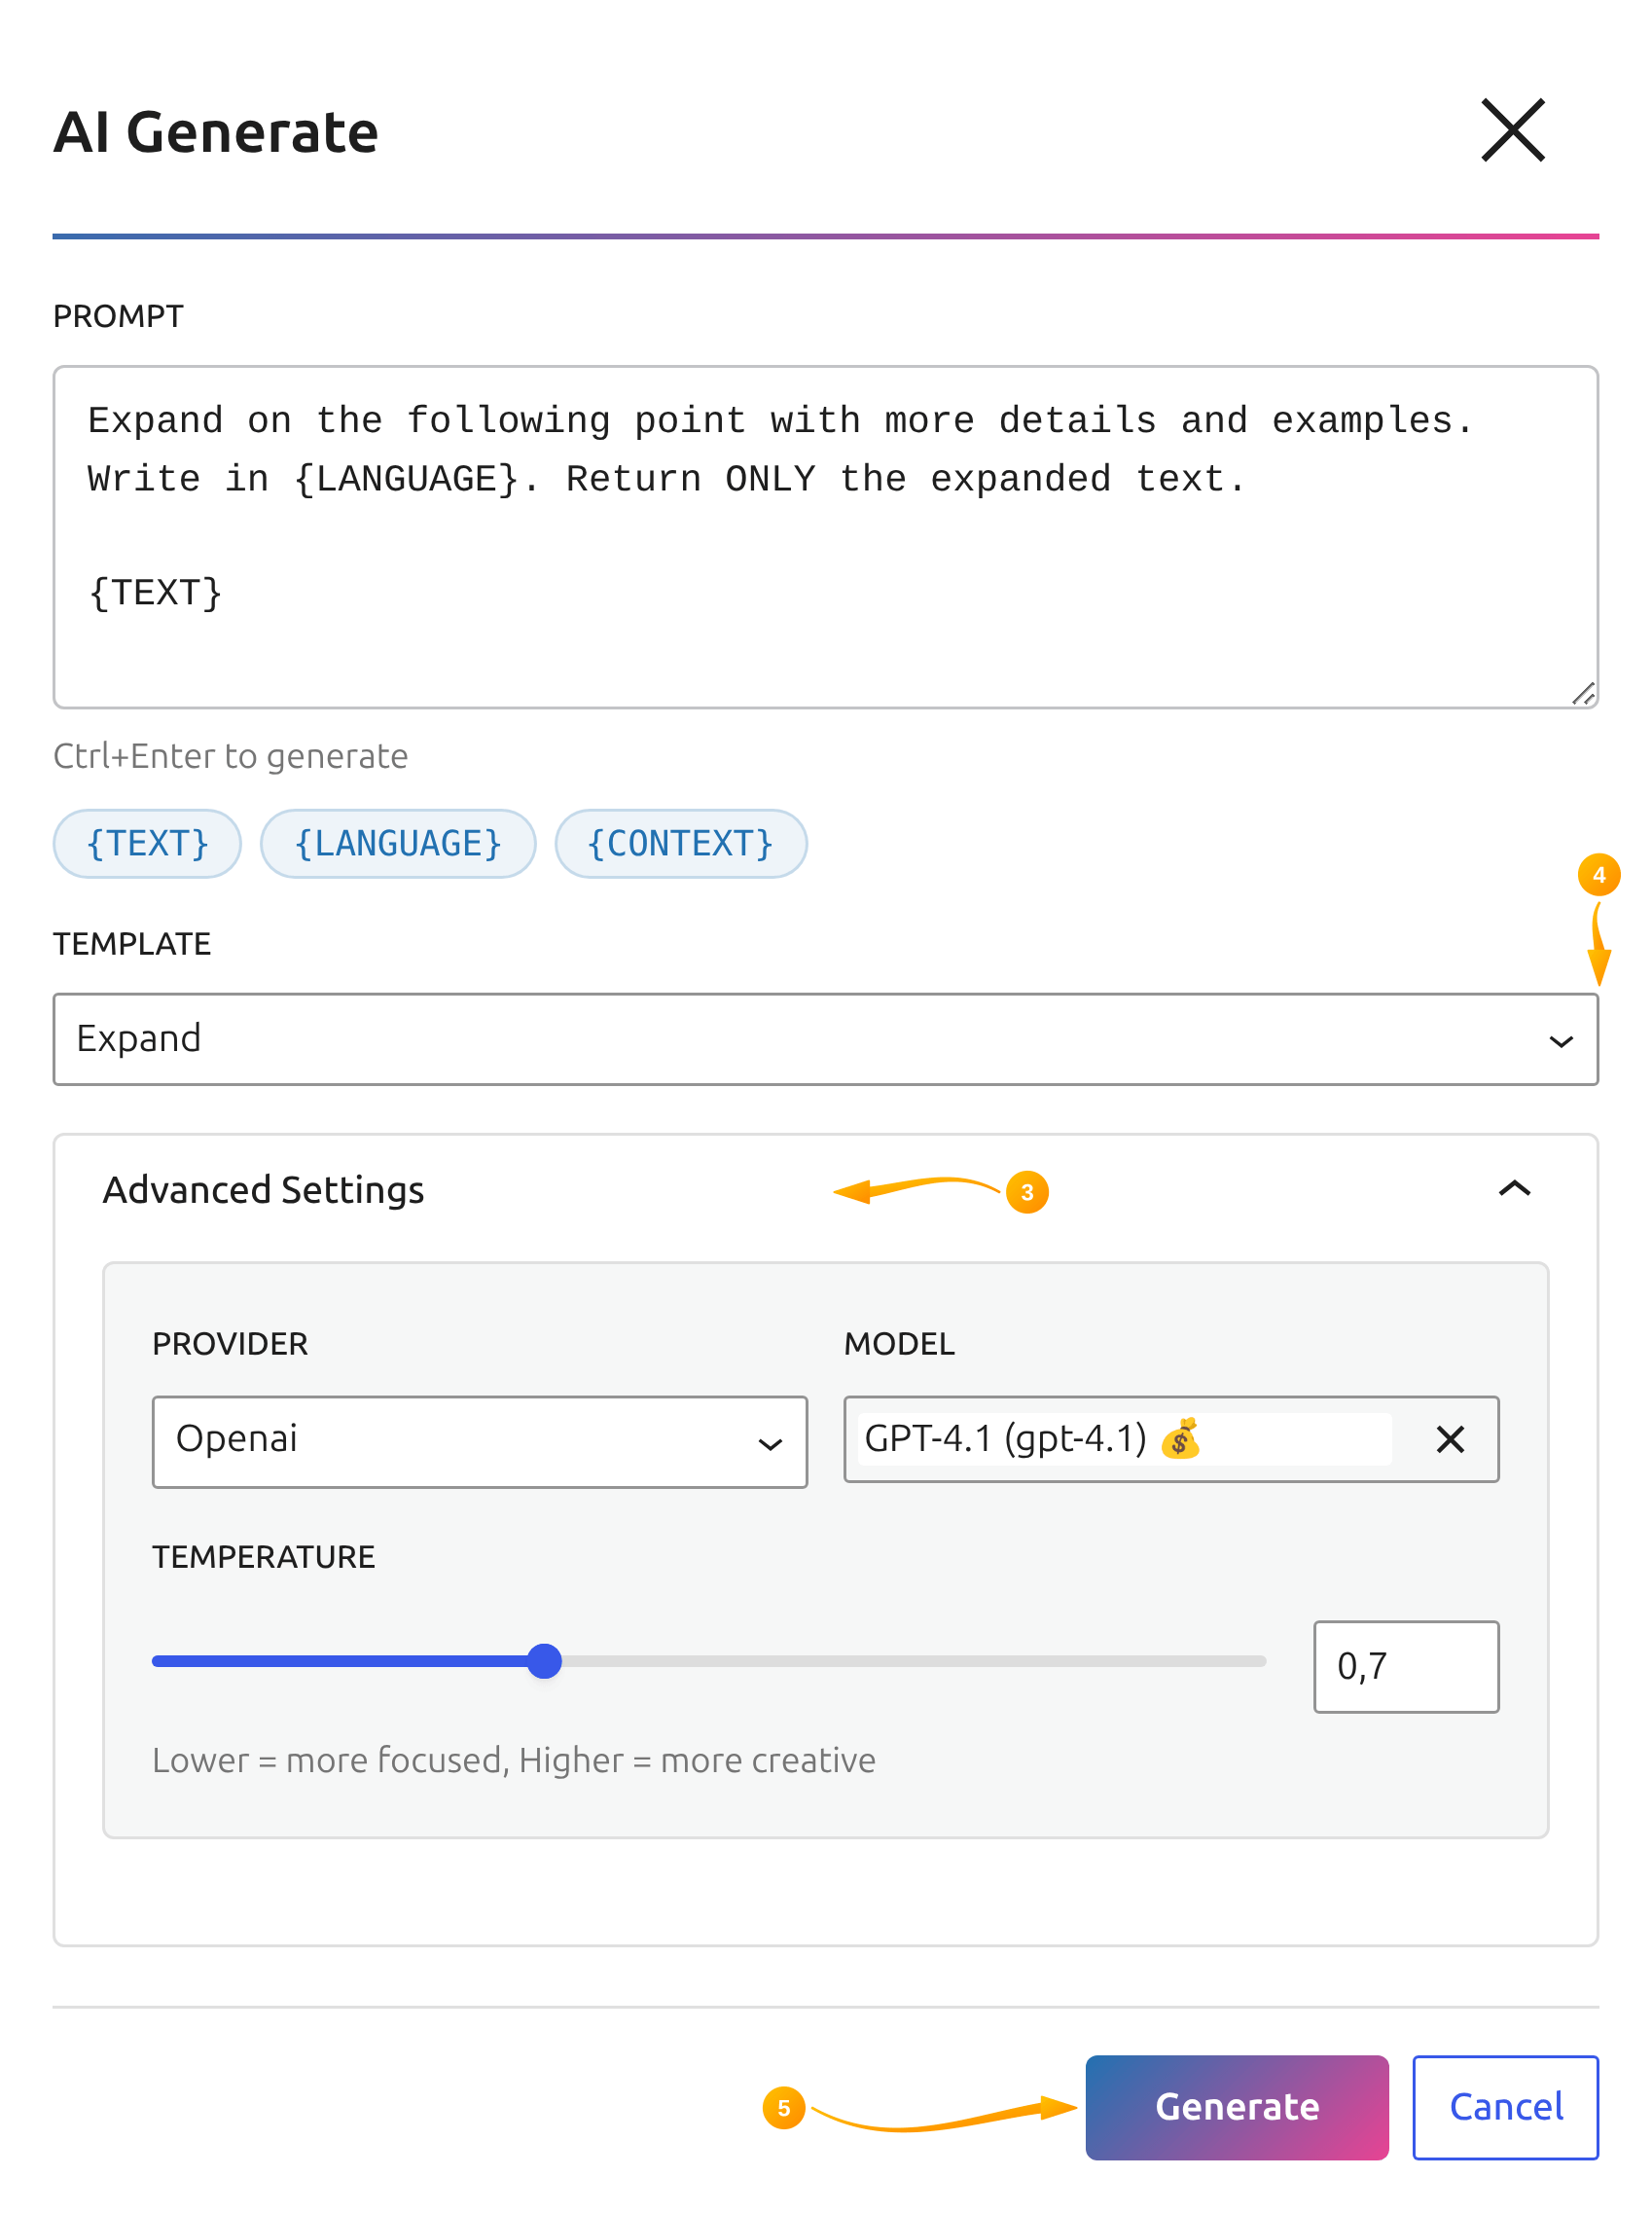This screenshot has width=1652, height=2213.
Task: Open the Template dropdown showing Expand
Action: click(x=825, y=1038)
